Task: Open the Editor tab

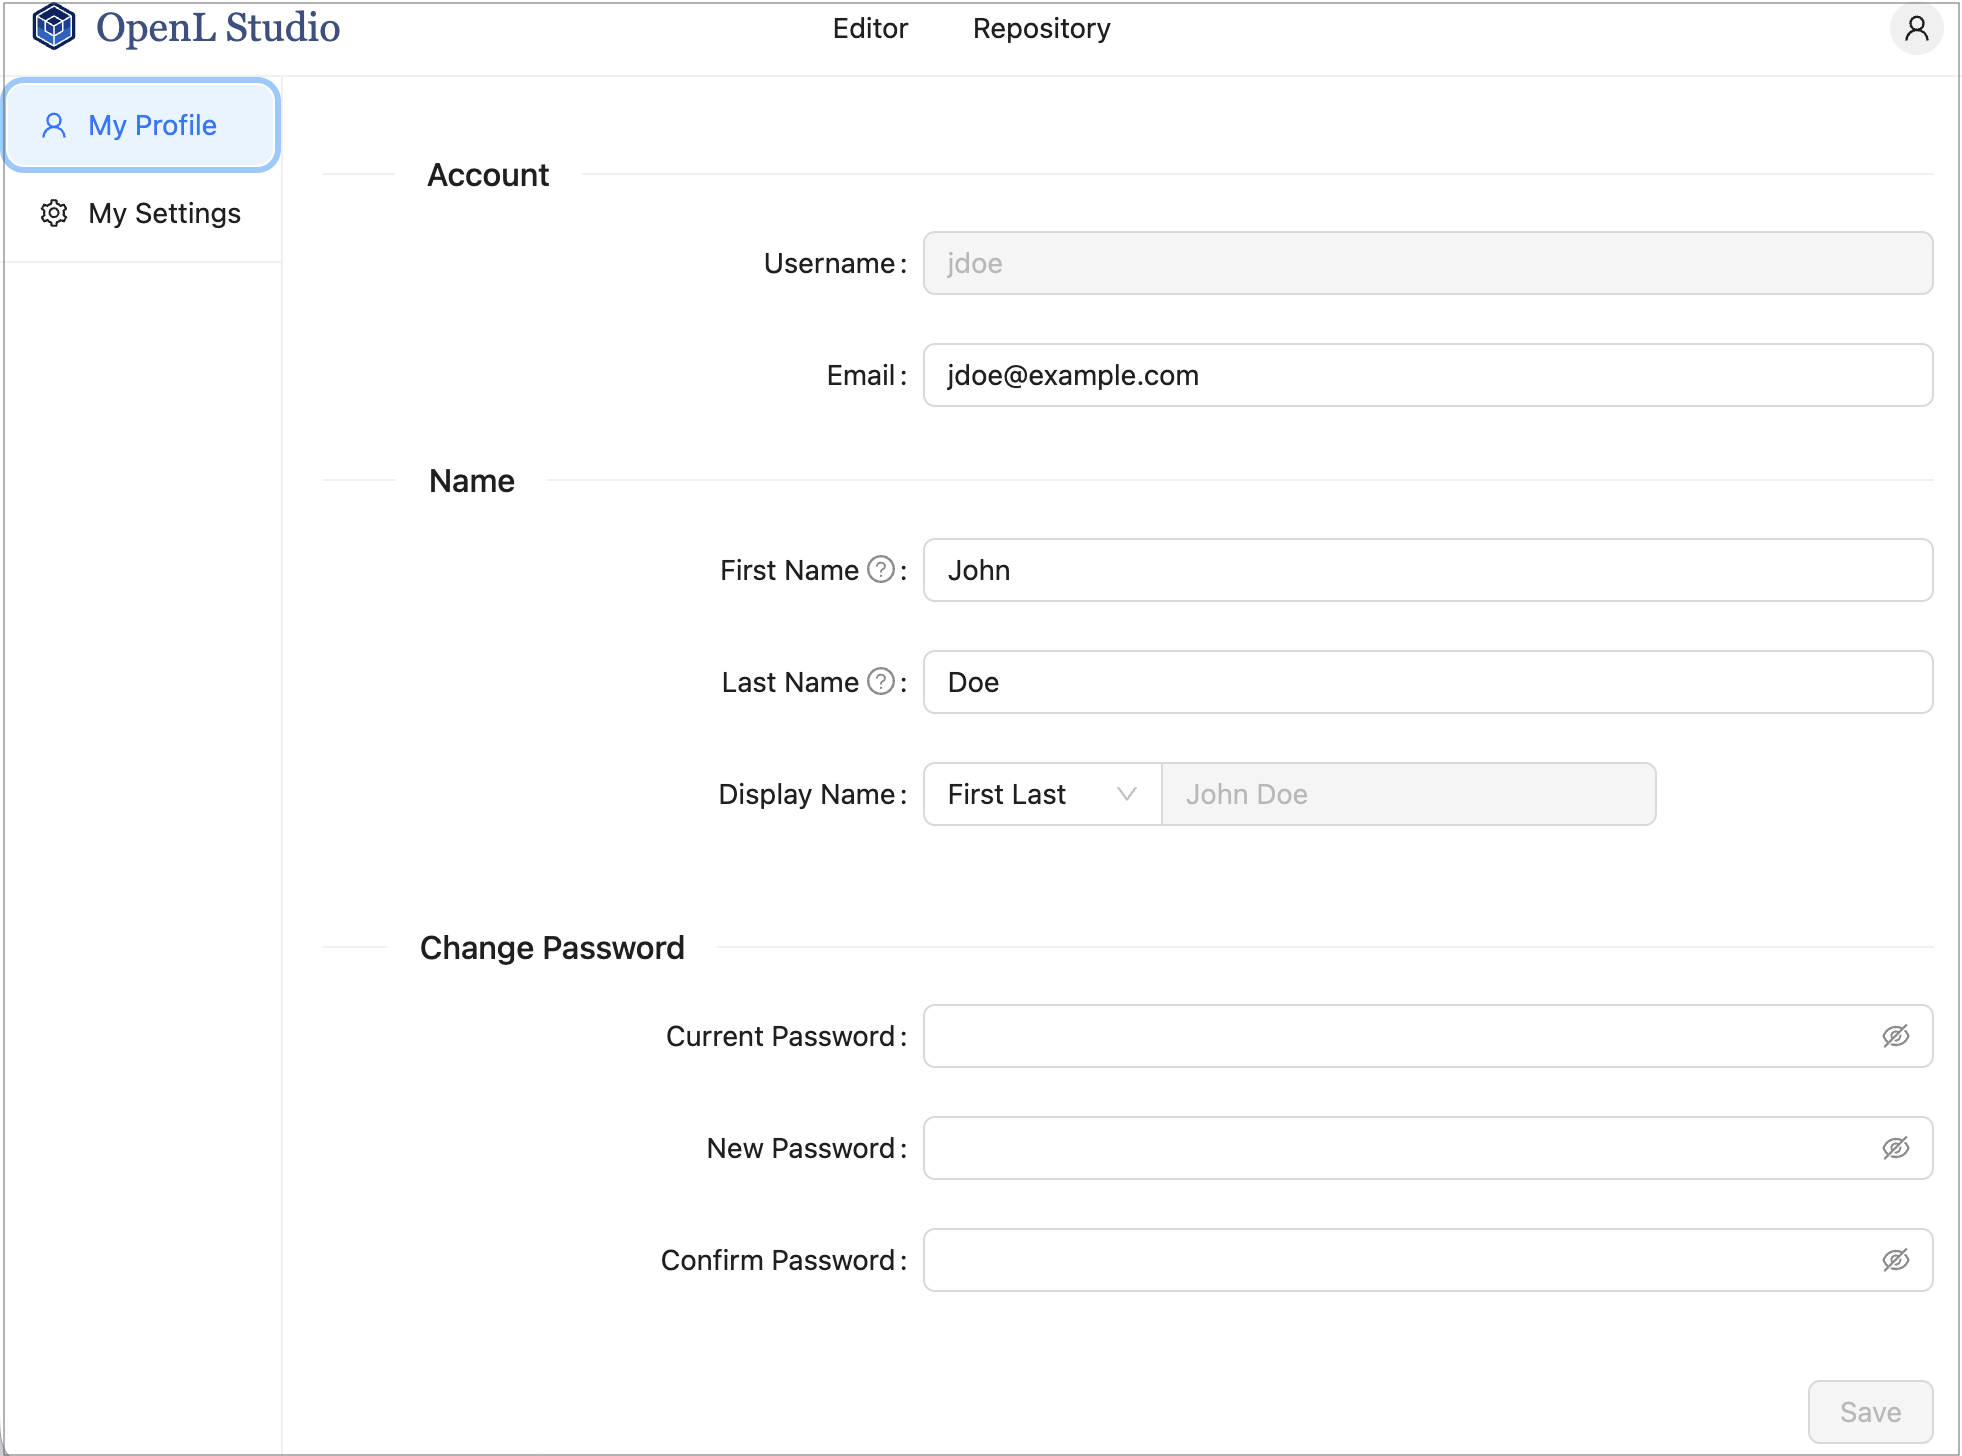Action: (870, 29)
